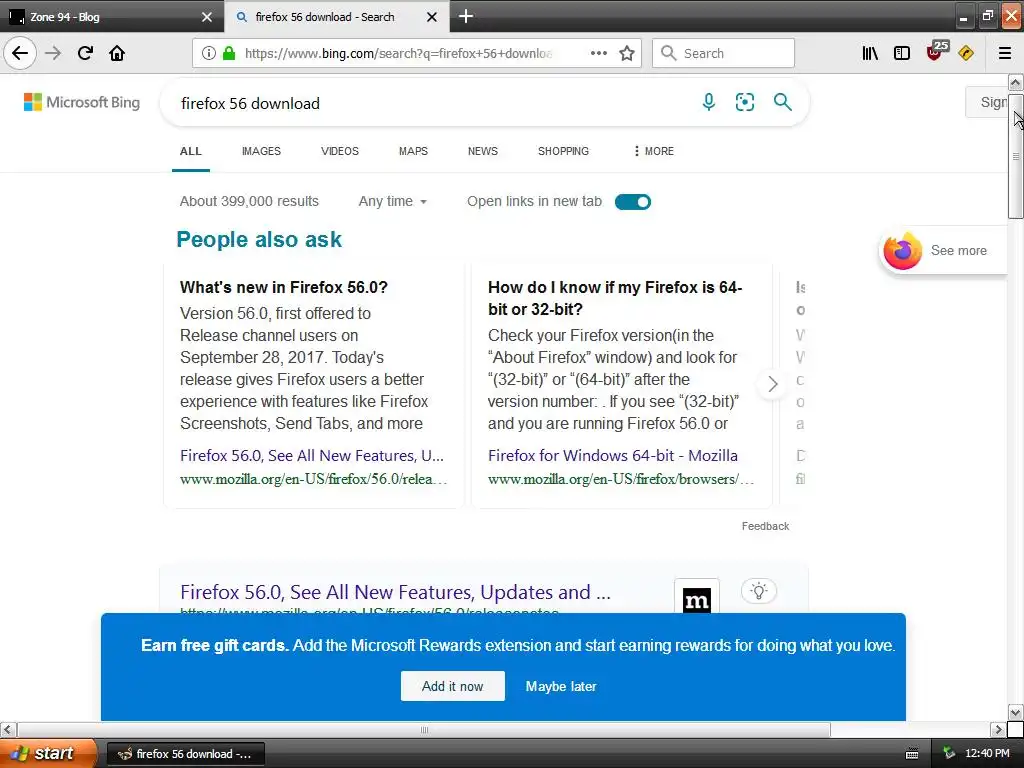Screen dimensions: 1024x768
Task: Open the Windows start button
Action: tap(48, 753)
